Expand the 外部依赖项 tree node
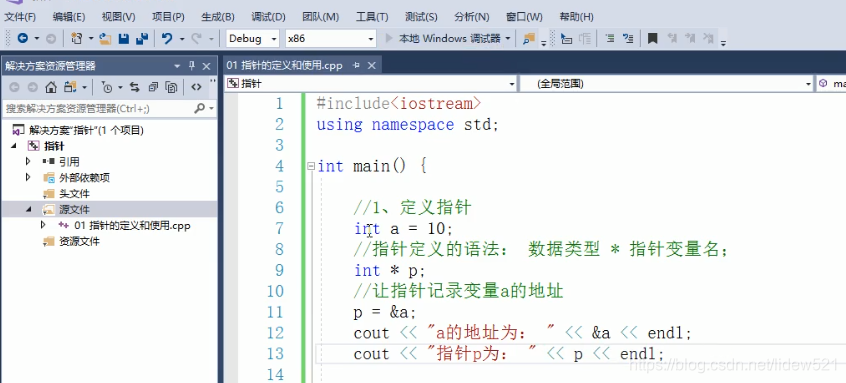 point(28,177)
